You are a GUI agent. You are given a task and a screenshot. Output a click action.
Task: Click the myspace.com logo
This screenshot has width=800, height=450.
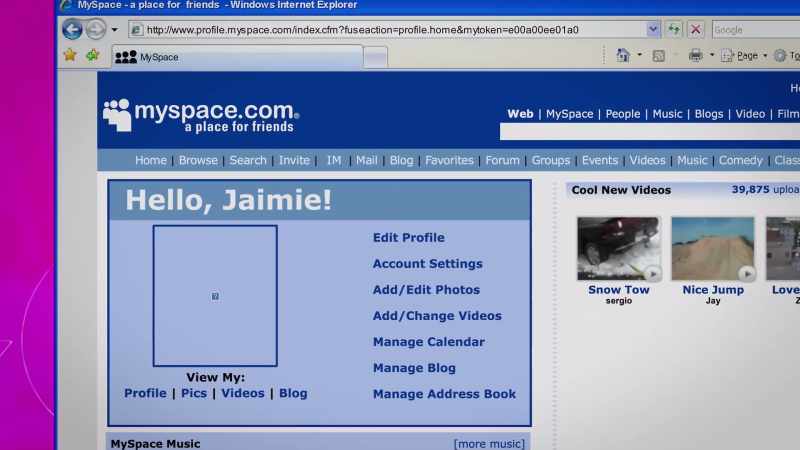pyautogui.click(x=201, y=116)
